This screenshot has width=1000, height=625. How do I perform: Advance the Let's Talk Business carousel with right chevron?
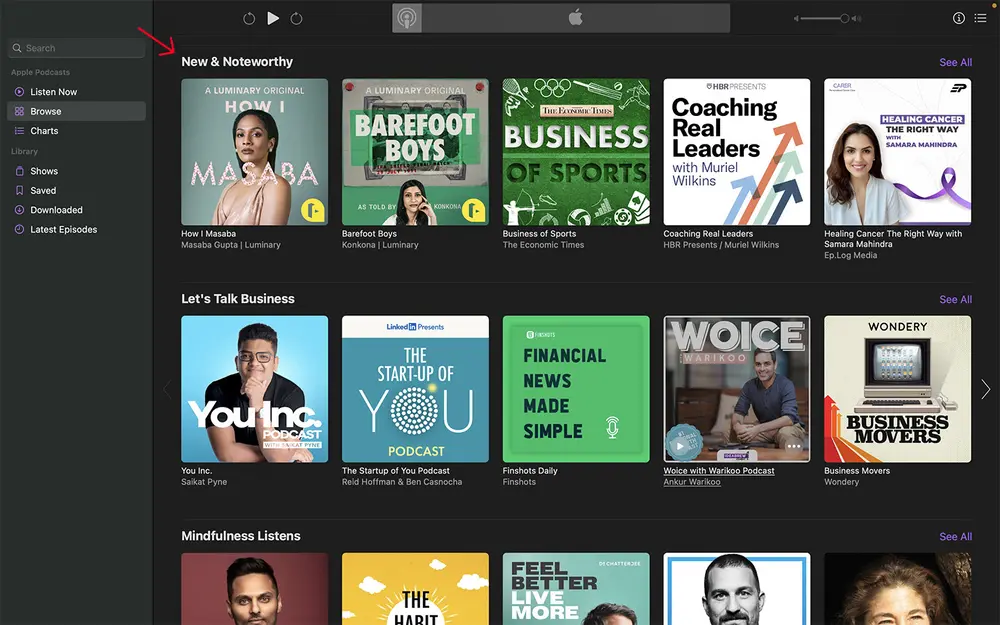[985, 390]
